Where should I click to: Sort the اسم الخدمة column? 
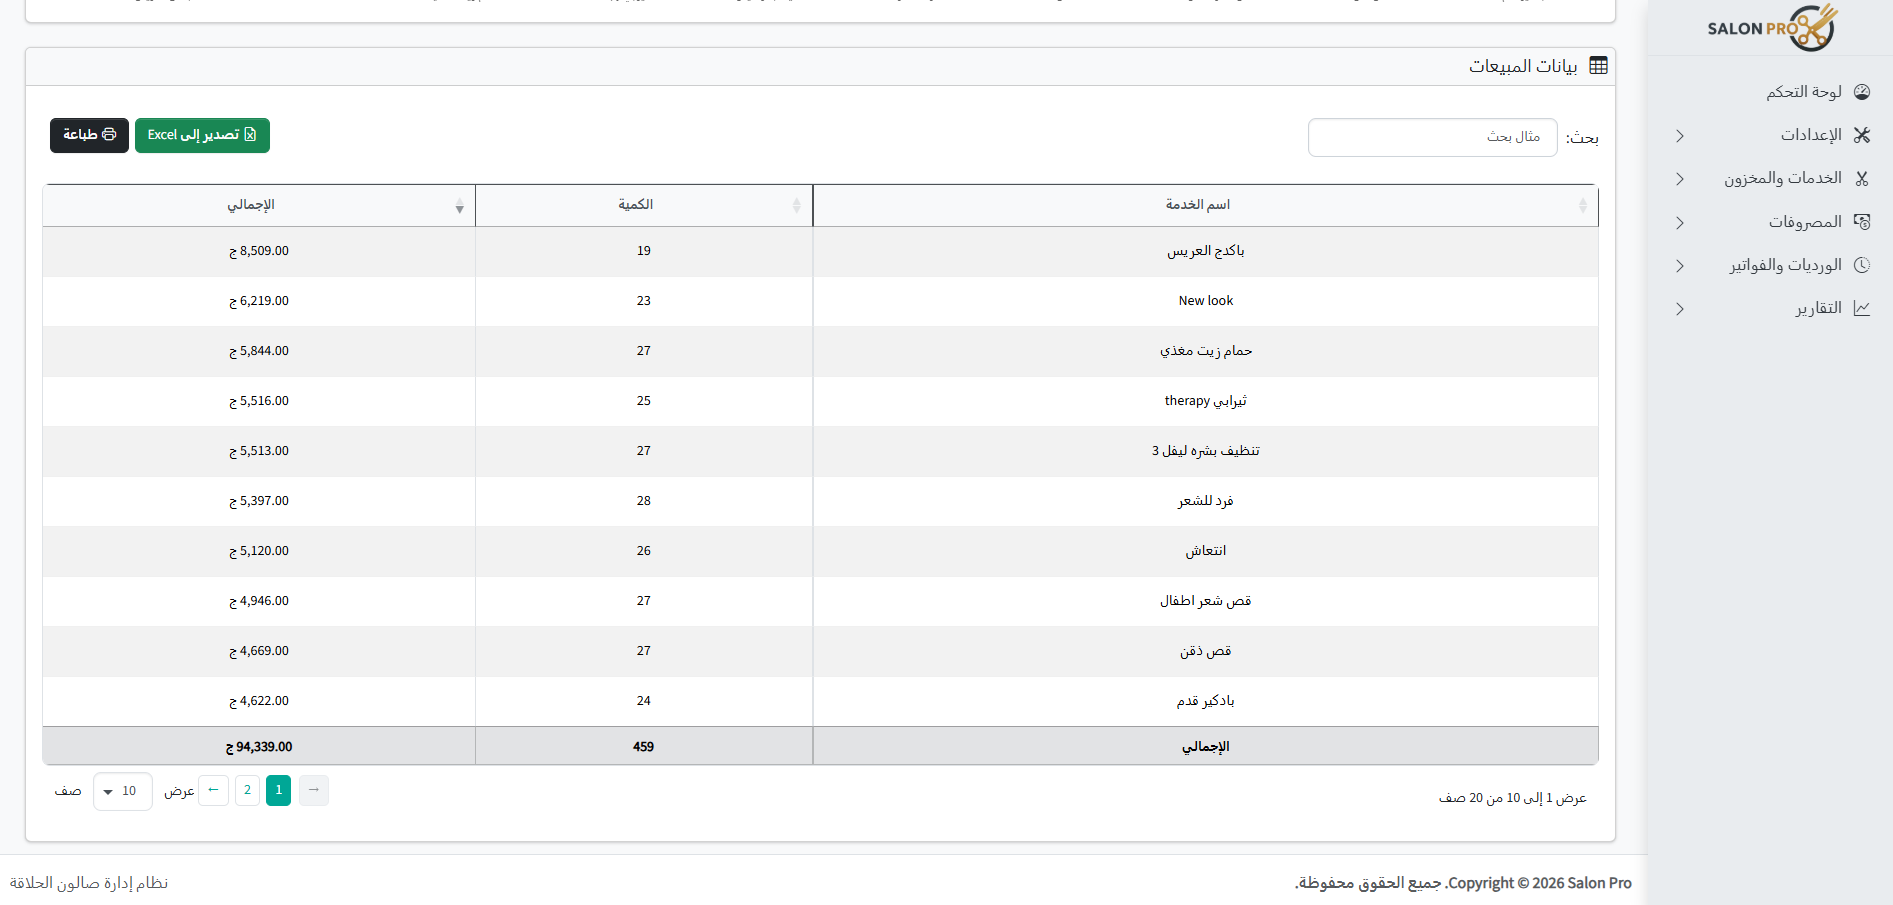click(x=1583, y=206)
